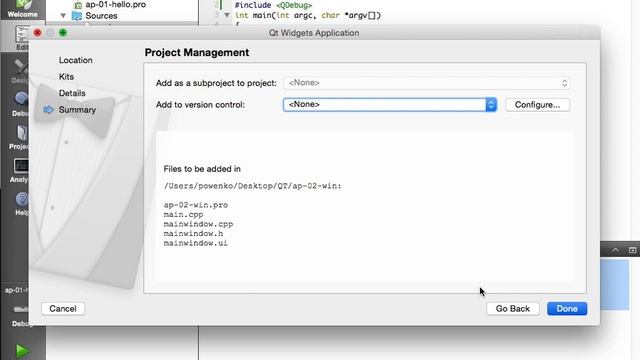640x360 pixels.
Task: Close the Qt Widgets Application dialog
Action: pyautogui.click(x=38, y=33)
